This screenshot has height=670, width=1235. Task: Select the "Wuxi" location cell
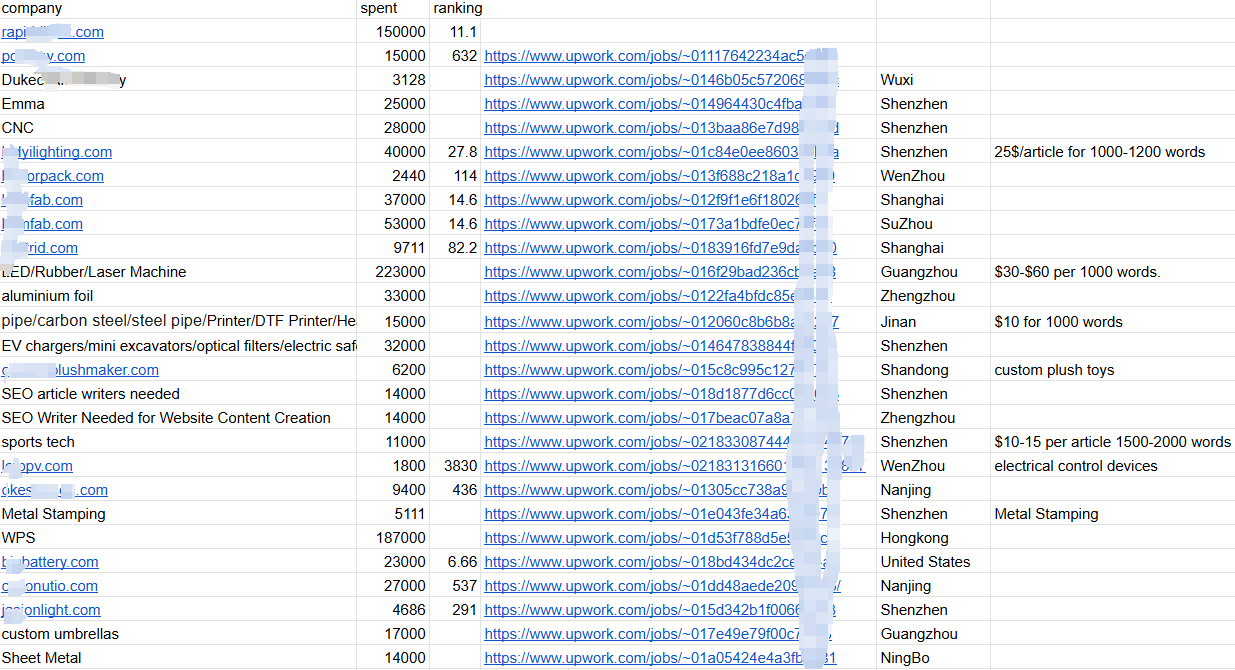coord(933,80)
